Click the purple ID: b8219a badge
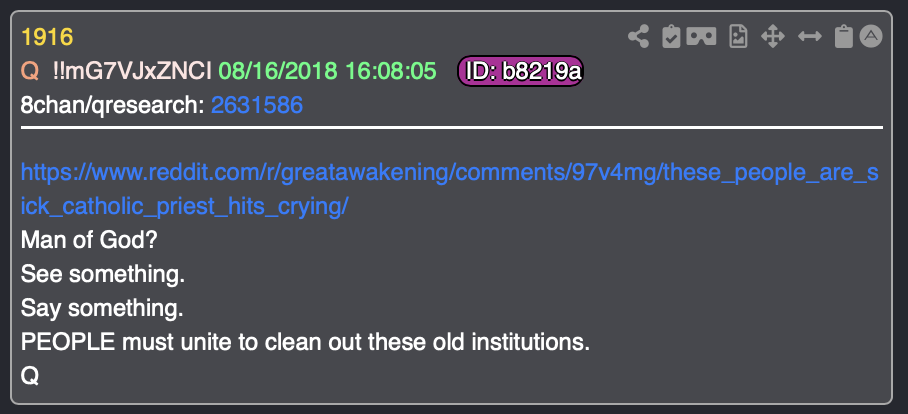Viewport: 908px width, 414px height. [520, 72]
